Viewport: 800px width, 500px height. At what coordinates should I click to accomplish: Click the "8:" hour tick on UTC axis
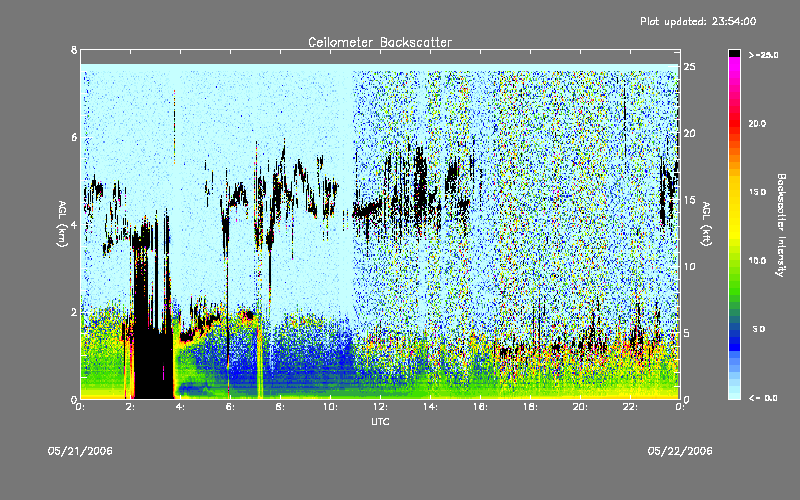280,407
